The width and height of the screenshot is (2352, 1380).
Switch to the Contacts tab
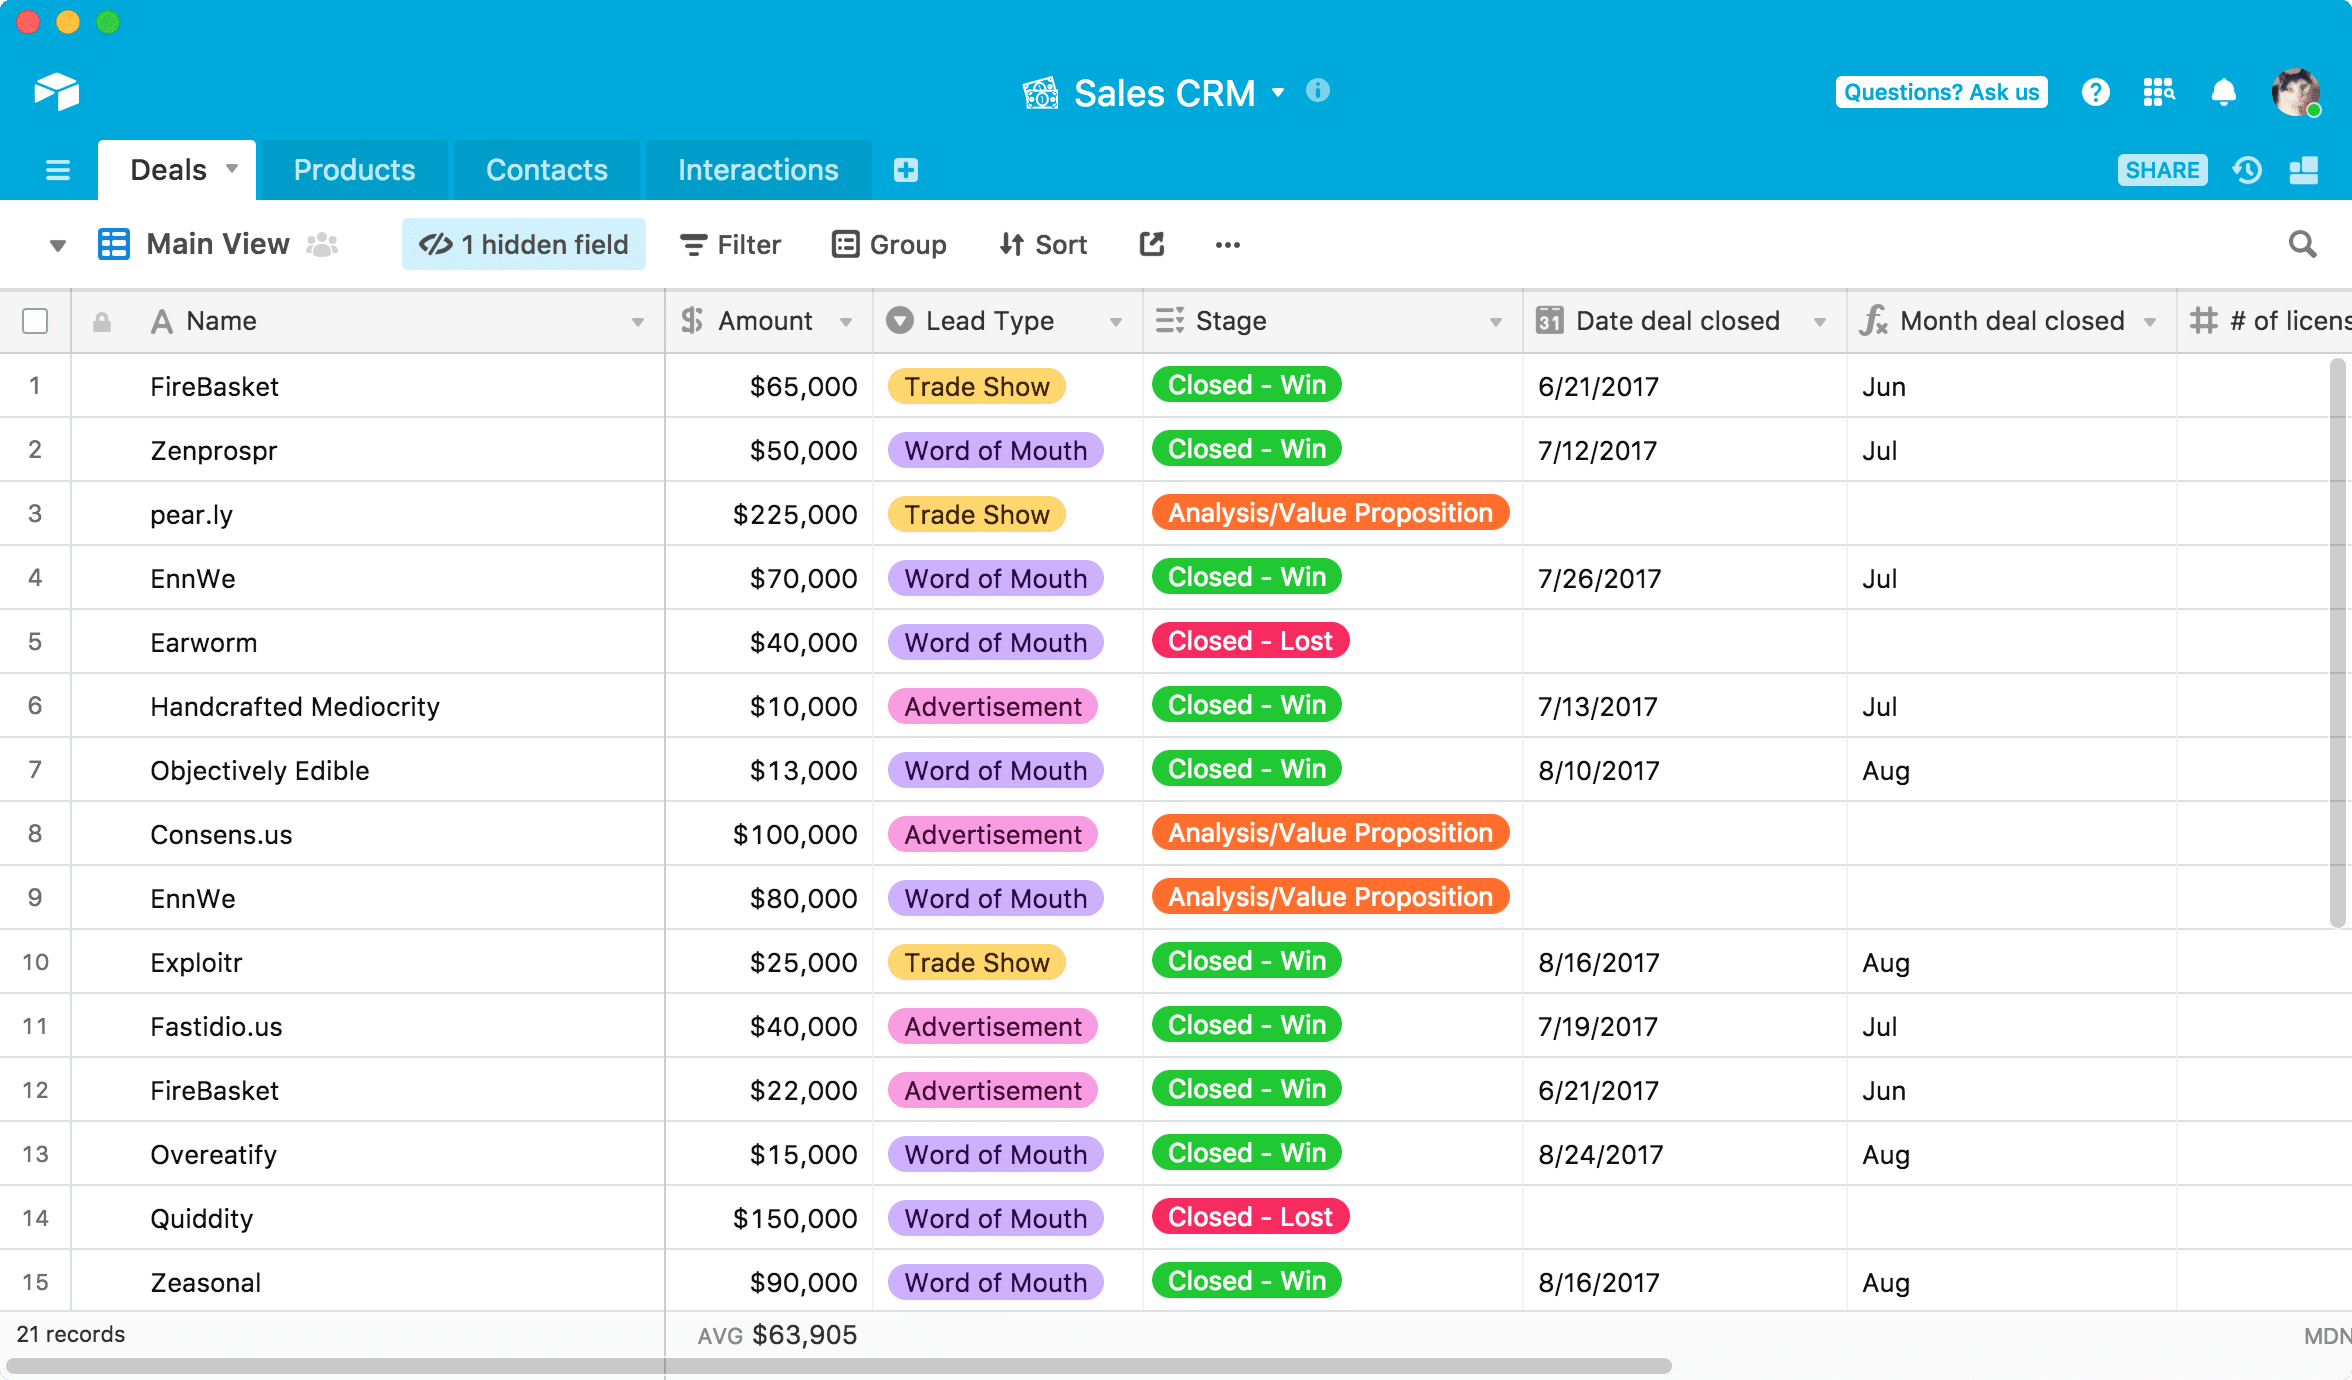point(547,169)
